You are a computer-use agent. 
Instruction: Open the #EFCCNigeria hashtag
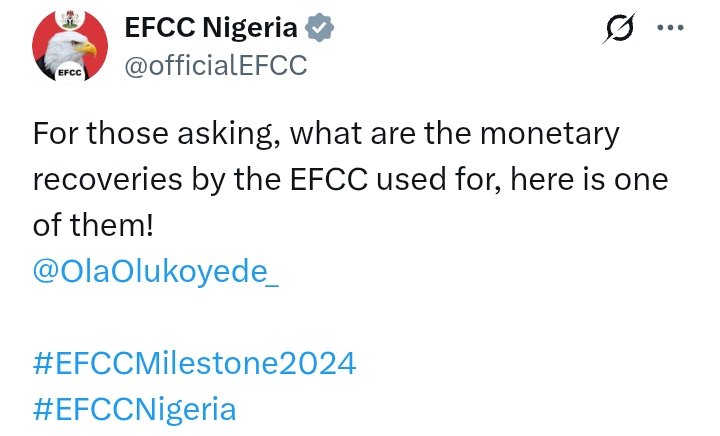coord(134,408)
